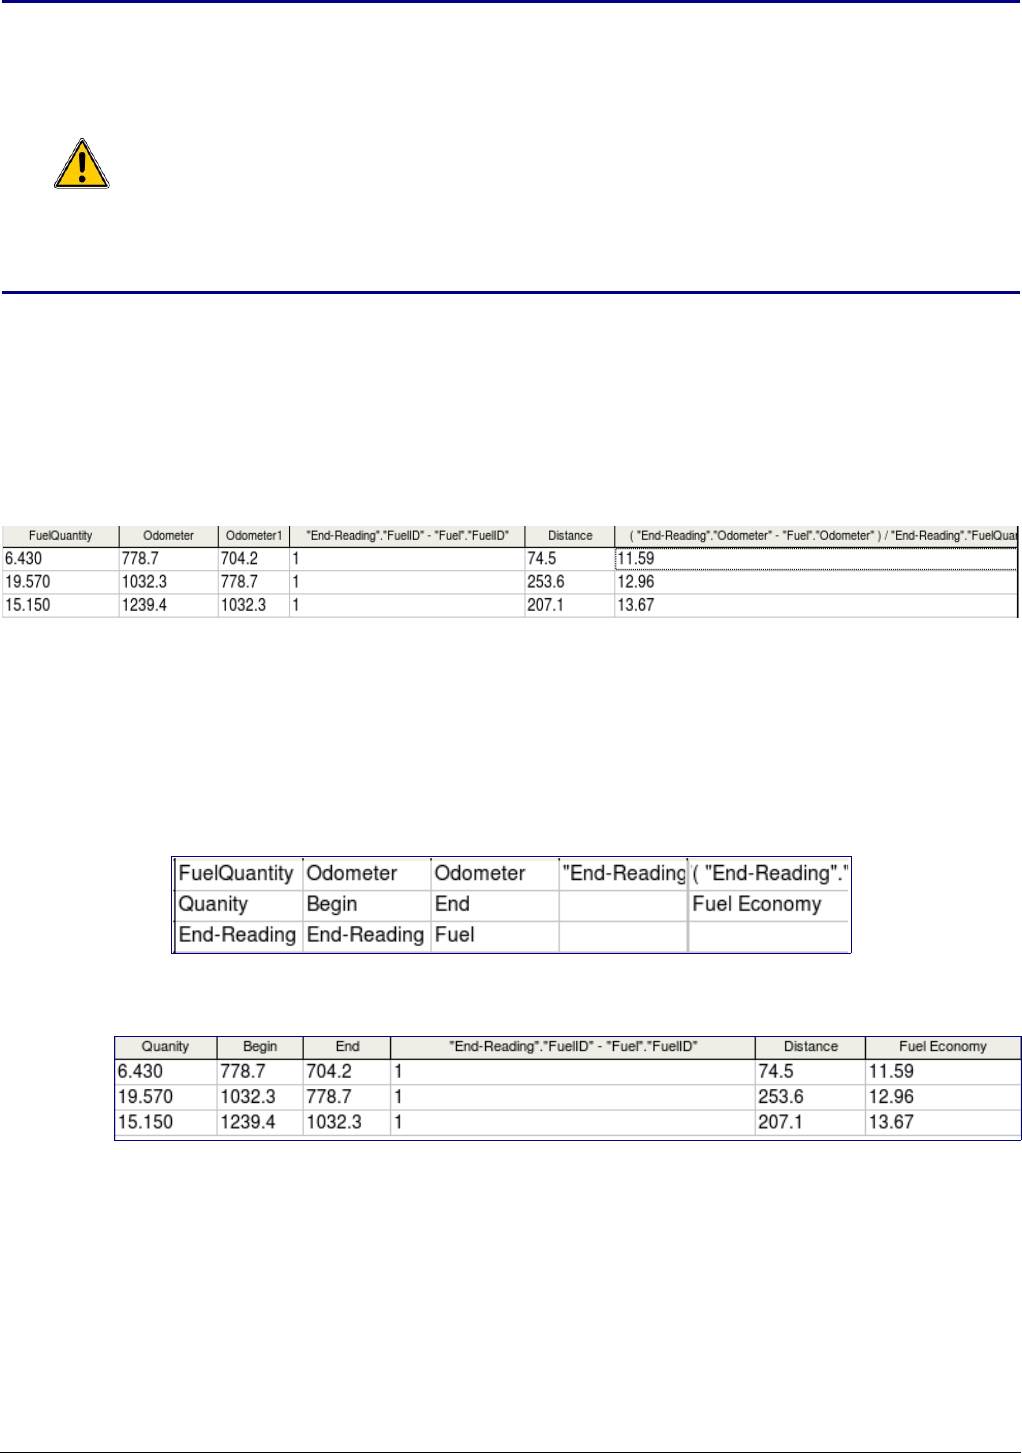Select the Begin column header in final table
Viewport: 1022px width, 1453px height.
(x=260, y=1047)
